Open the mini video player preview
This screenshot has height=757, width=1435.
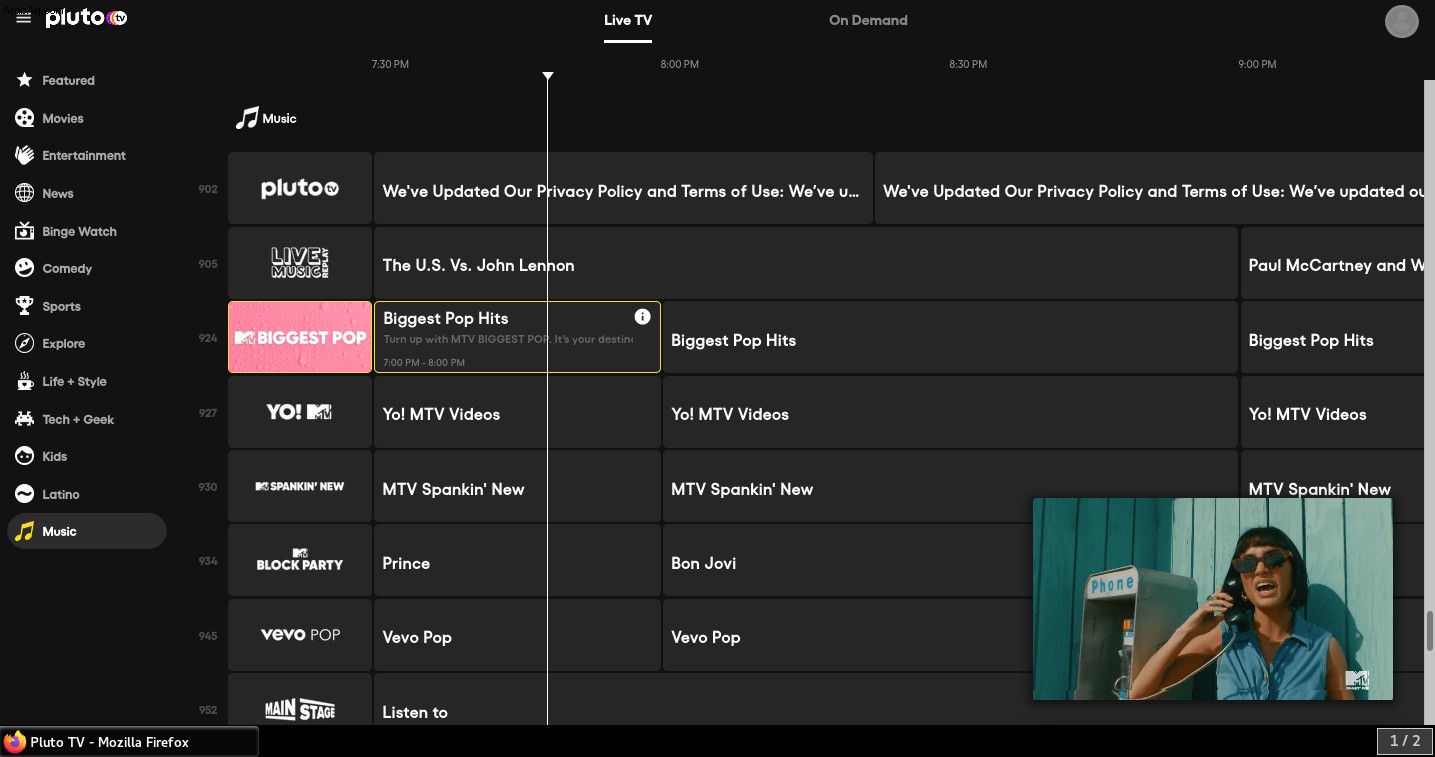(1212, 598)
